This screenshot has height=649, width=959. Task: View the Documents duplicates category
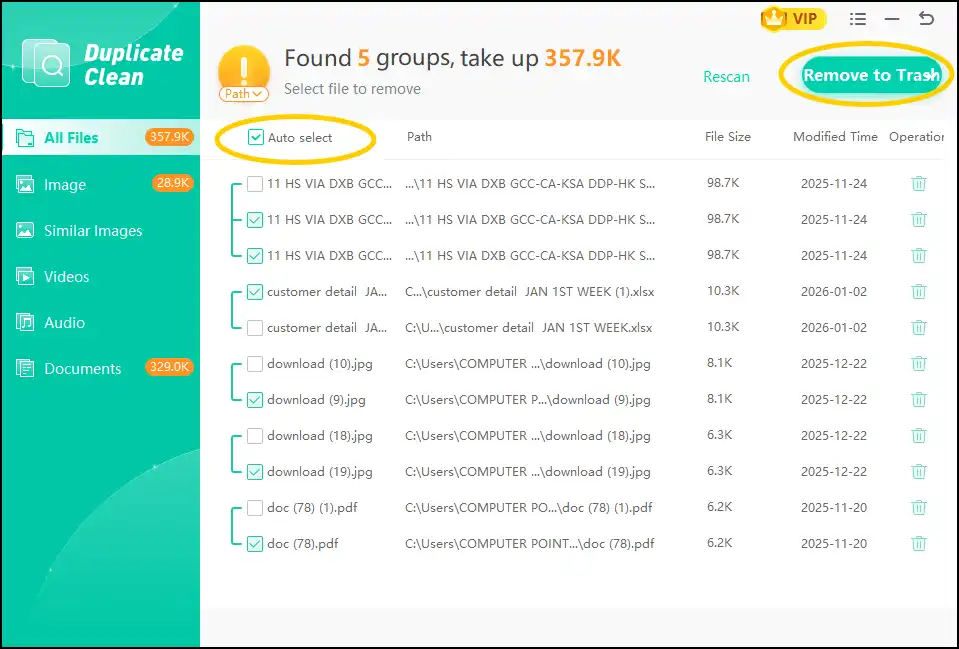tap(80, 368)
